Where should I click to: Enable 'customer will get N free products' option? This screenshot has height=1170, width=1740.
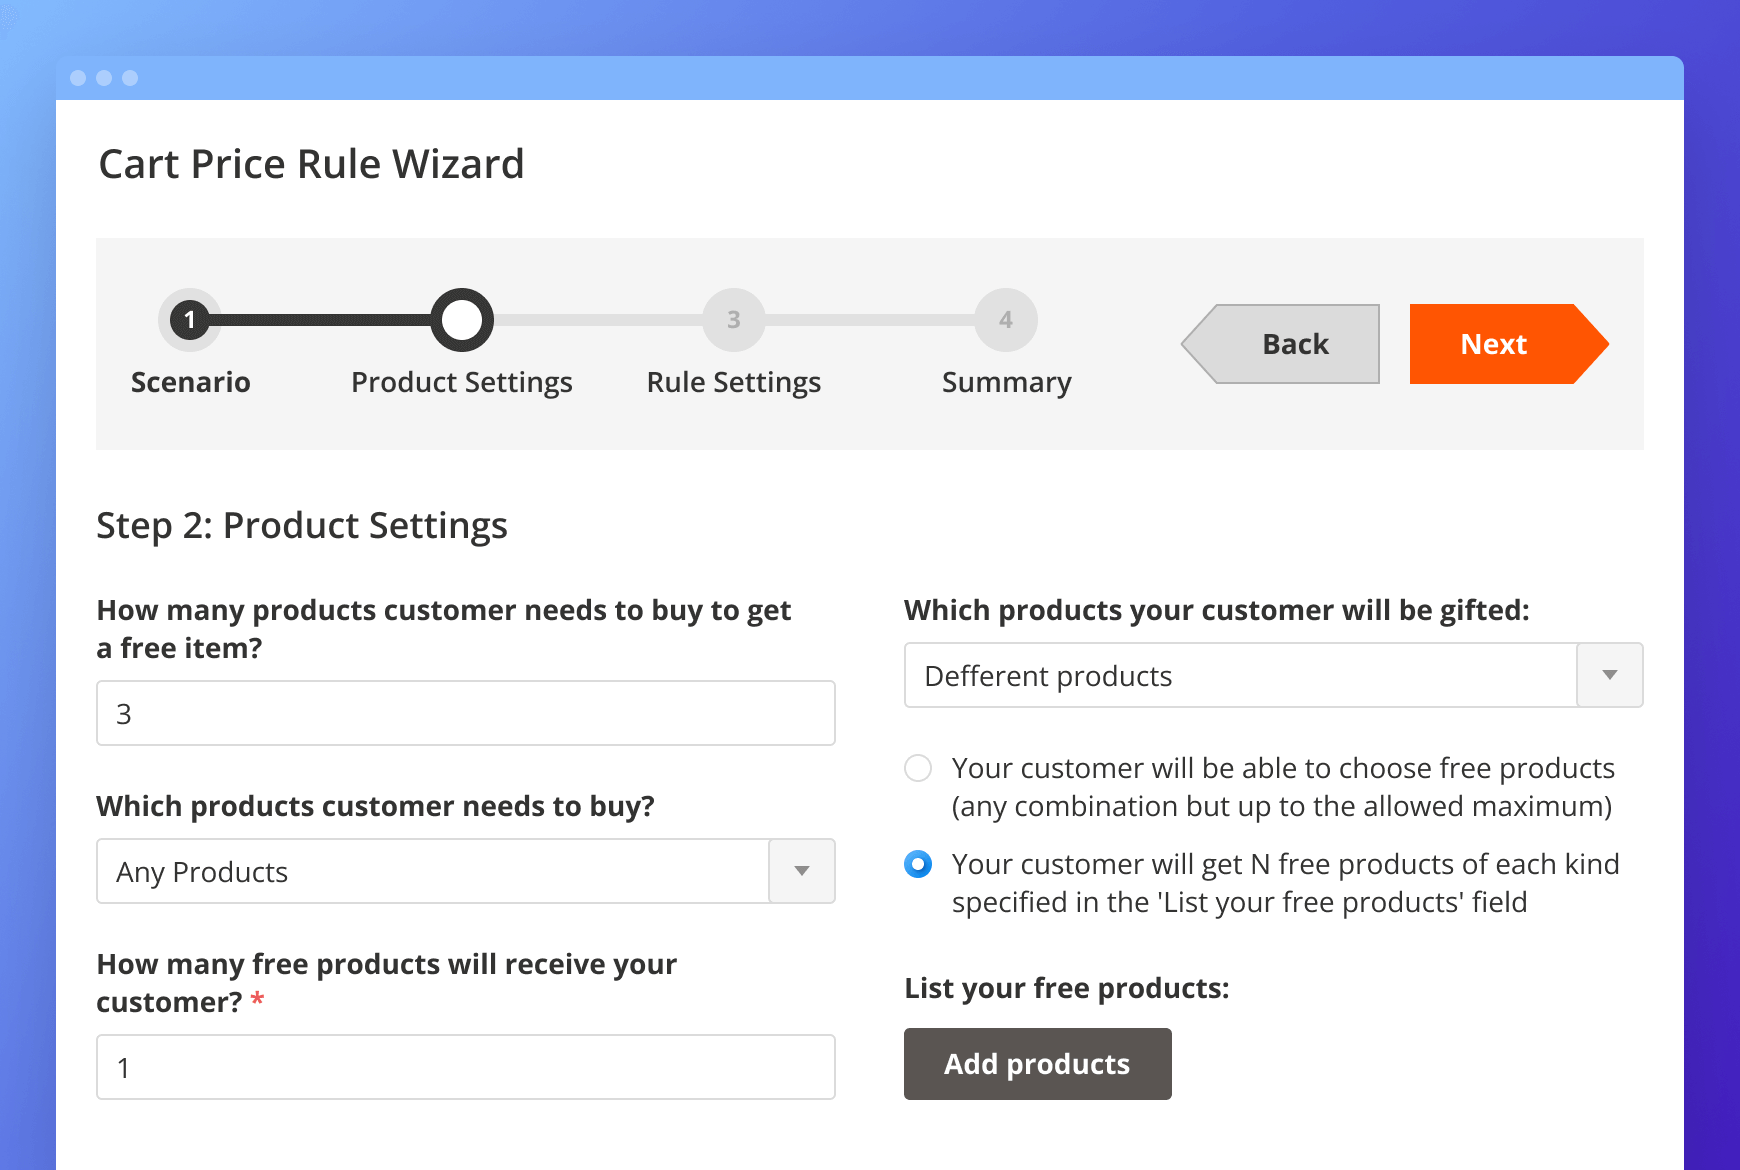pos(918,864)
